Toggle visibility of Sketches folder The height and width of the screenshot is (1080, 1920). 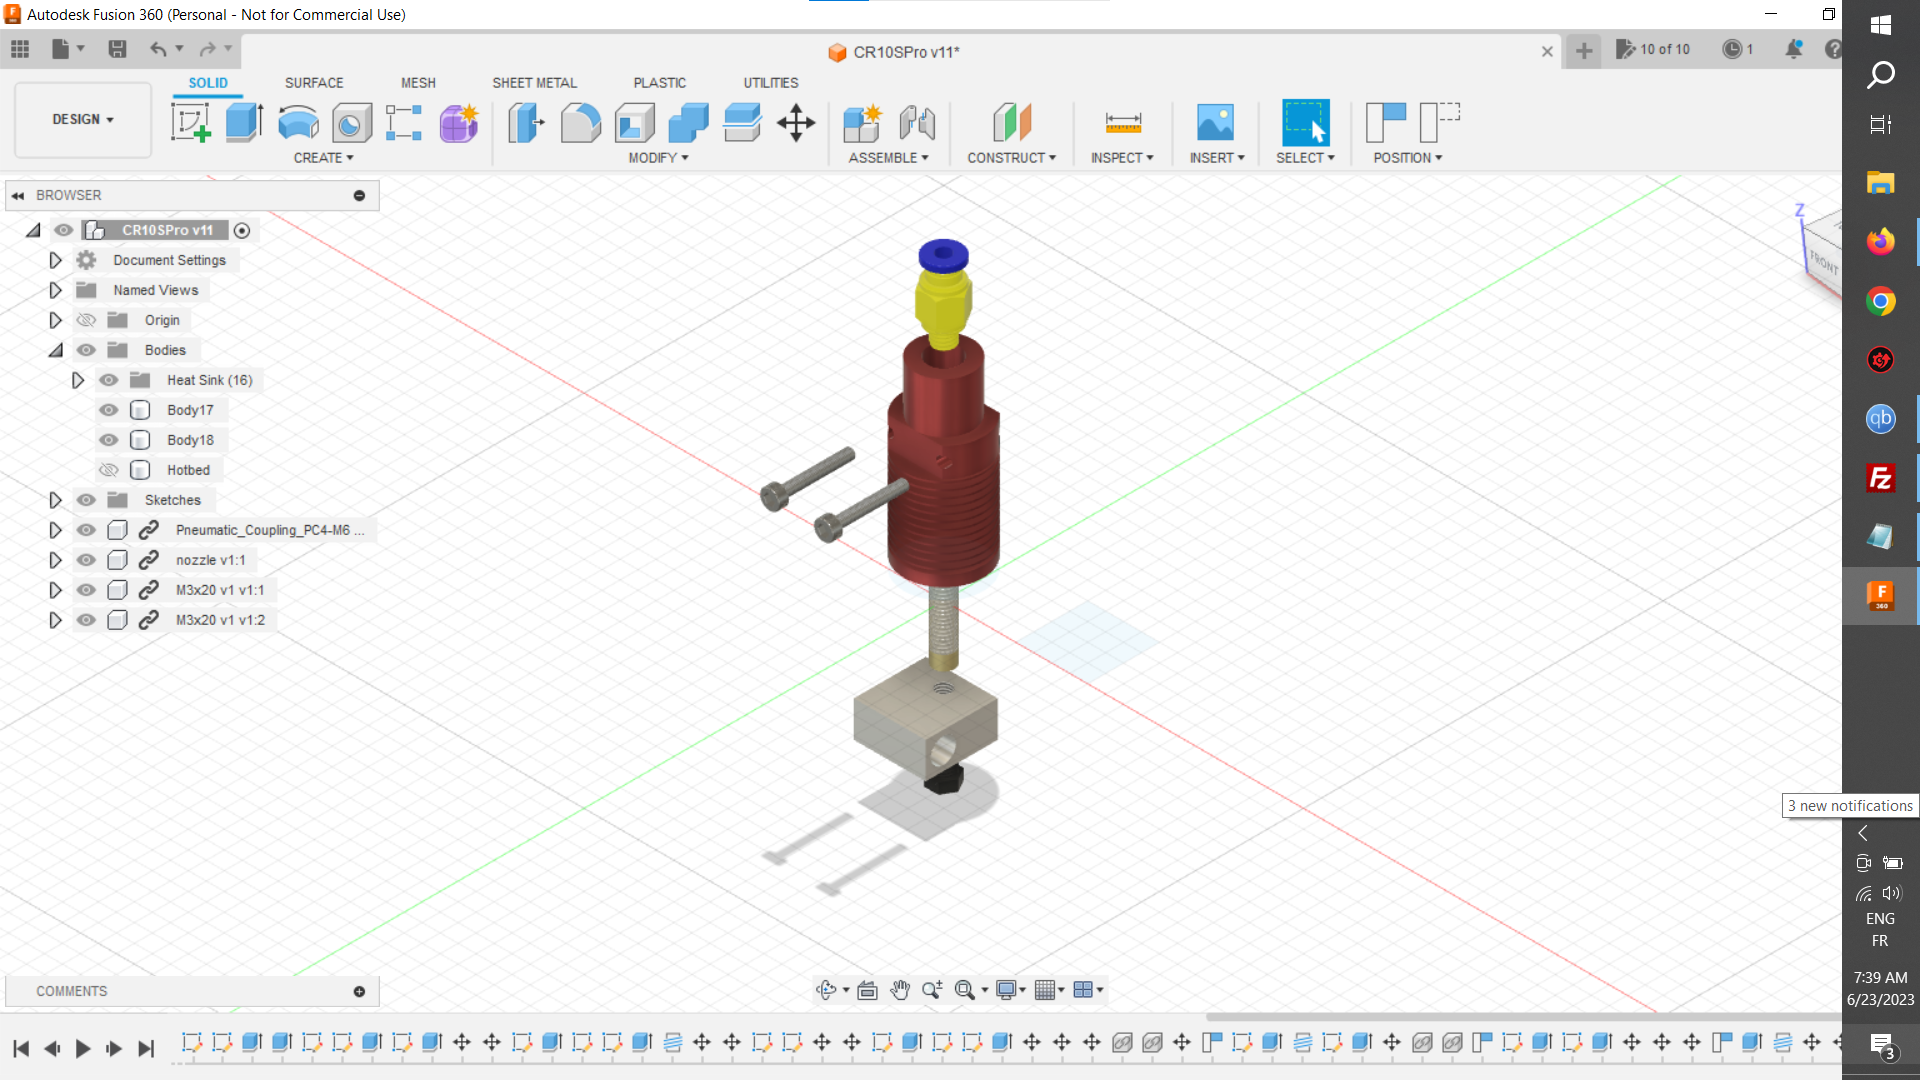(x=87, y=500)
